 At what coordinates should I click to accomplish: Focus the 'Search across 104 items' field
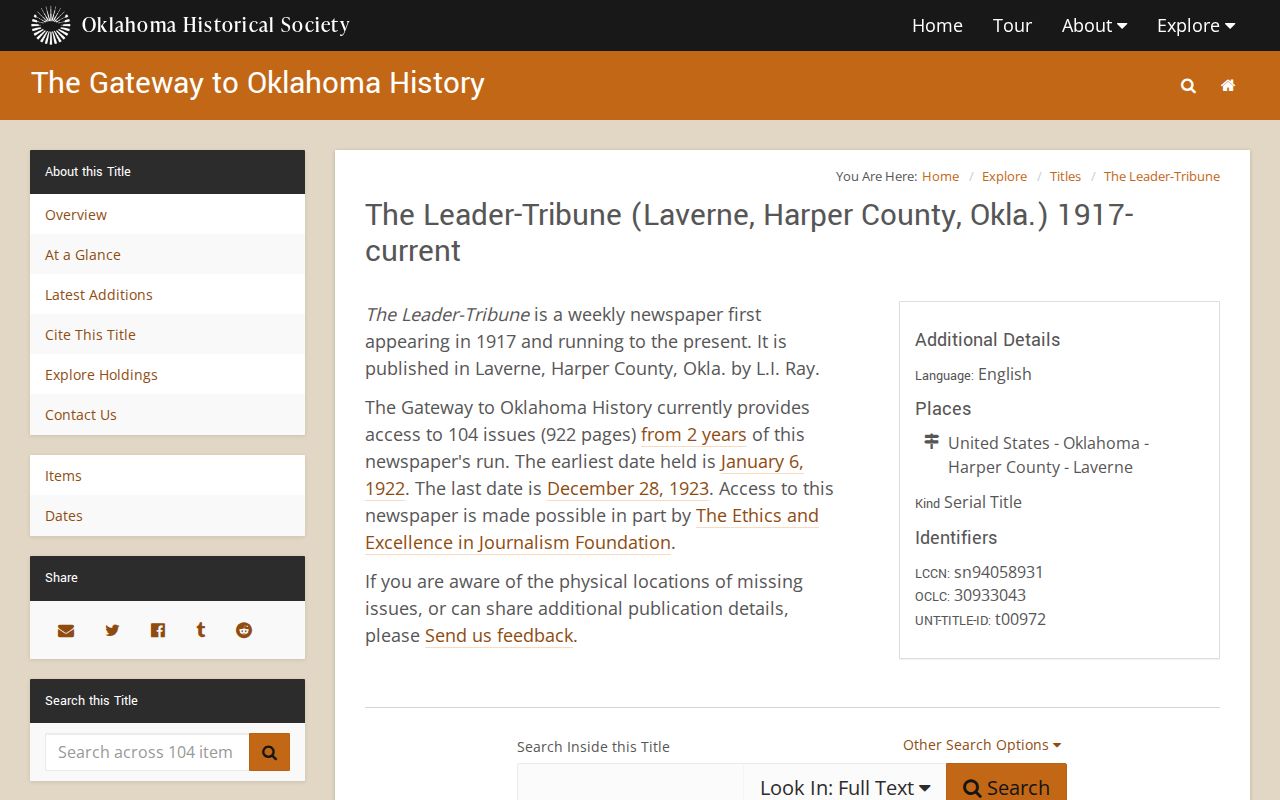click(x=147, y=752)
